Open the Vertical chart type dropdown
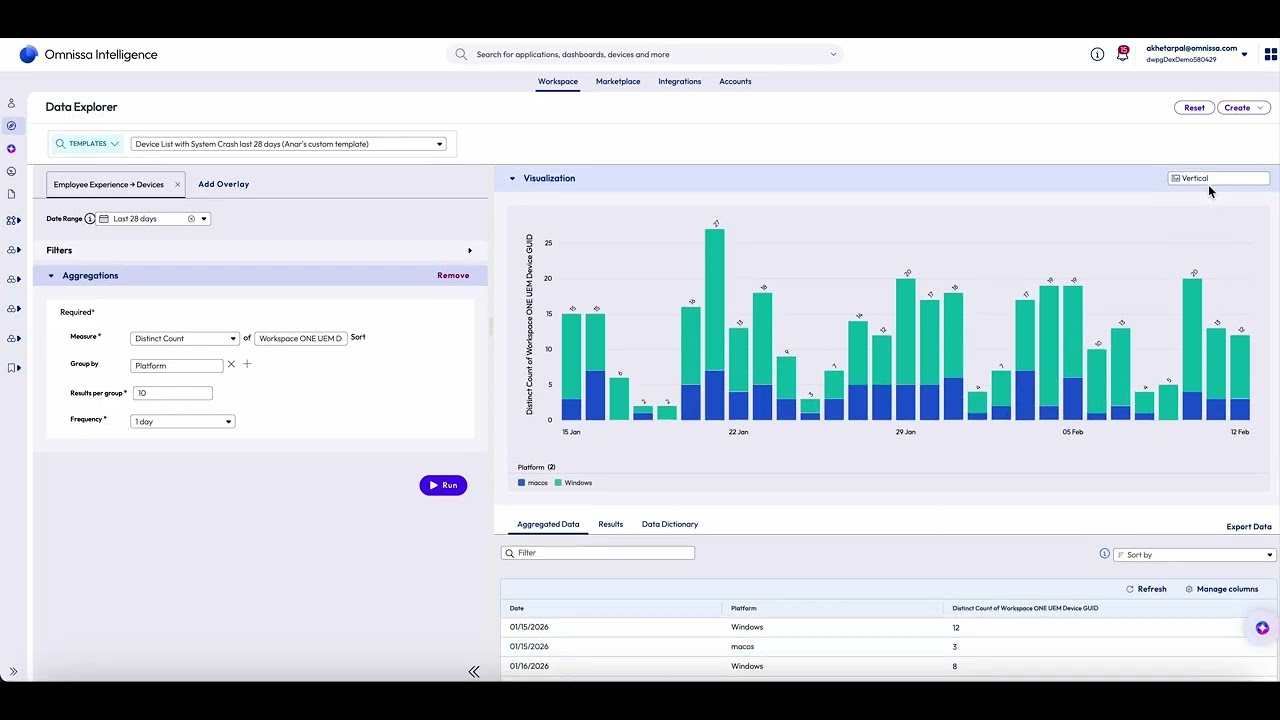This screenshot has height=720, width=1280. 1219,179
